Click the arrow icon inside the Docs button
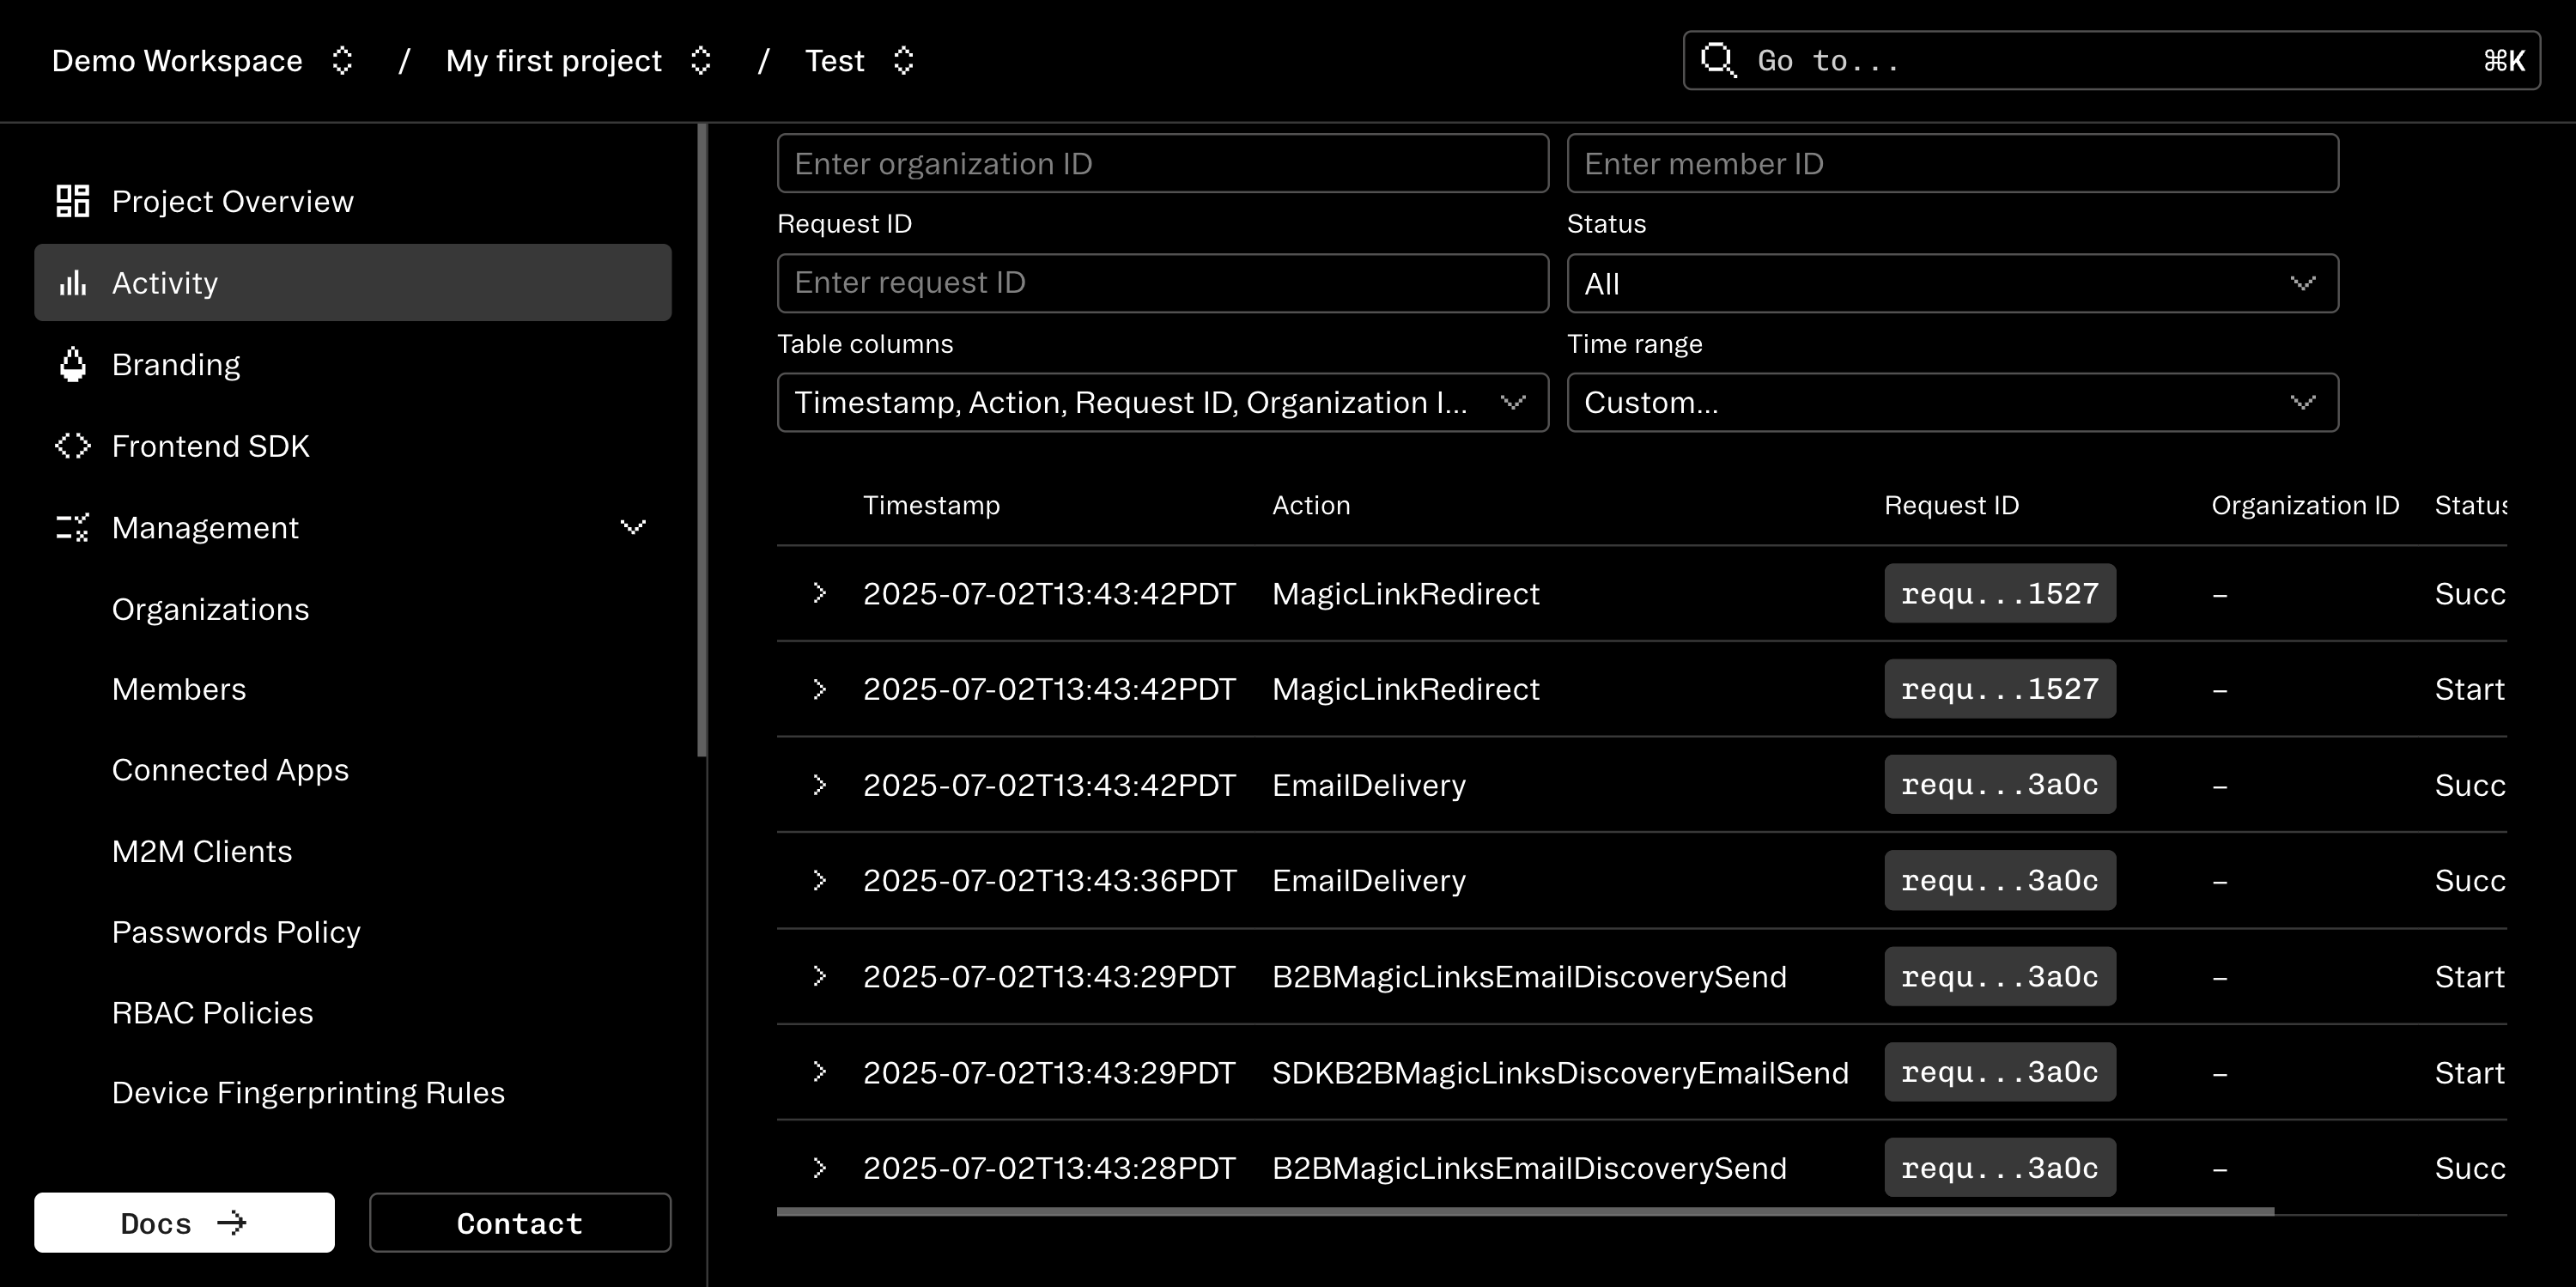The width and height of the screenshot is (2576, 1287). click(x=231, y=1222)
